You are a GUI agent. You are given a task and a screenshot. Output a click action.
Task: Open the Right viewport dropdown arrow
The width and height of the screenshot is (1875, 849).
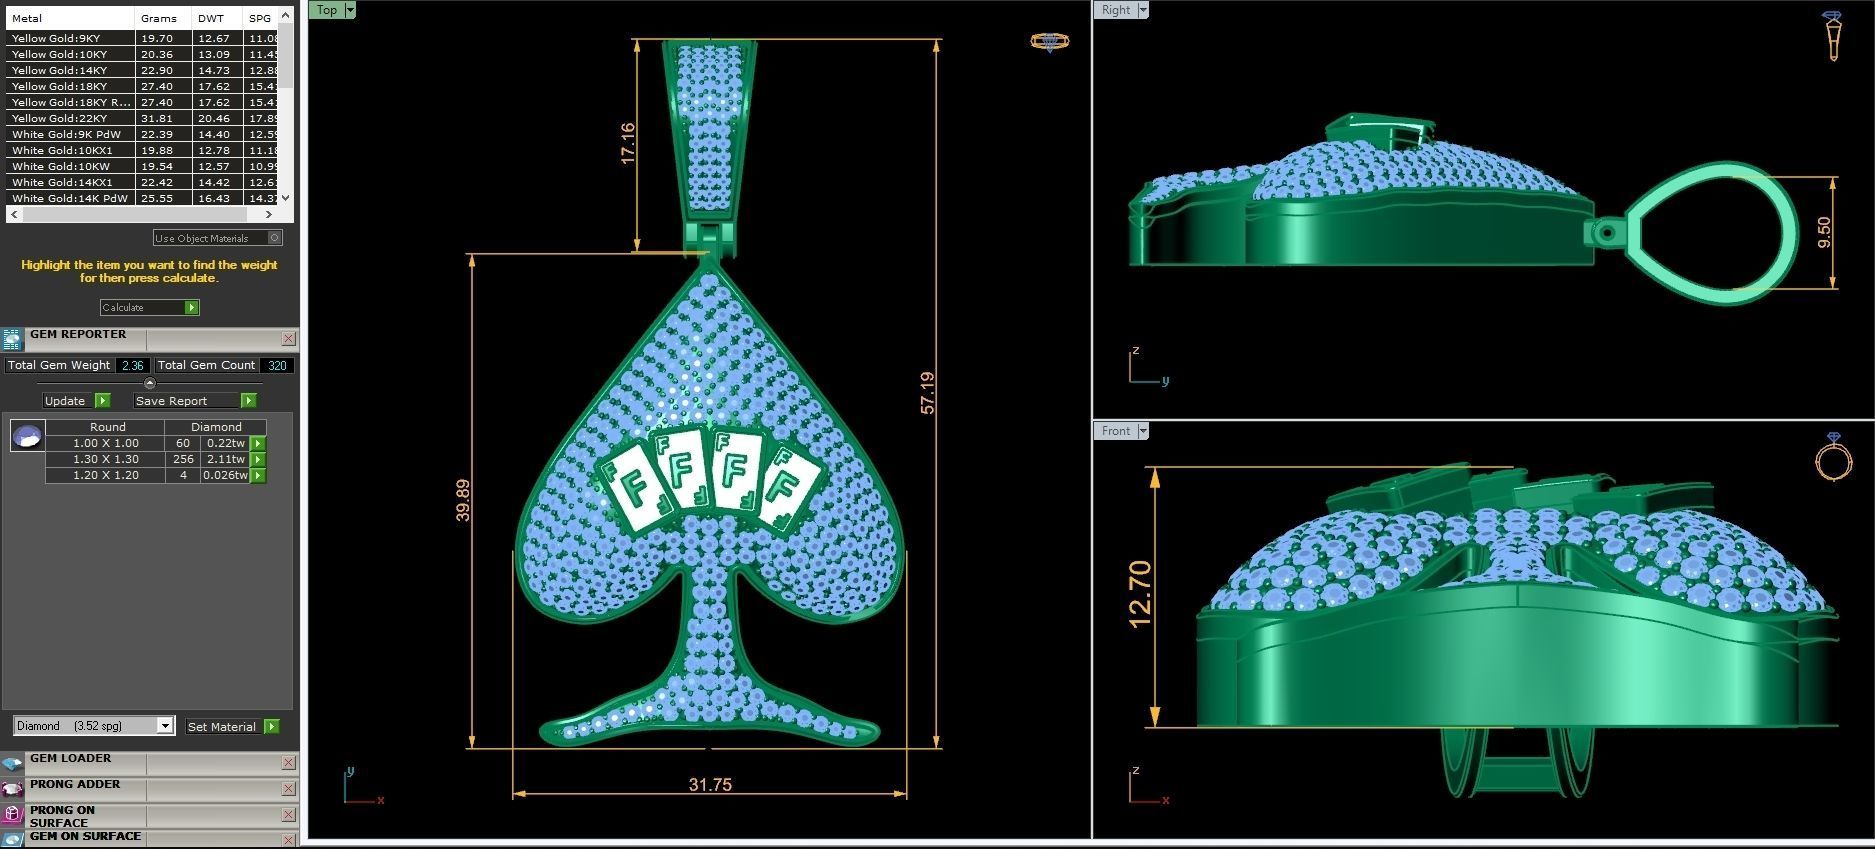click(1142, 10)
